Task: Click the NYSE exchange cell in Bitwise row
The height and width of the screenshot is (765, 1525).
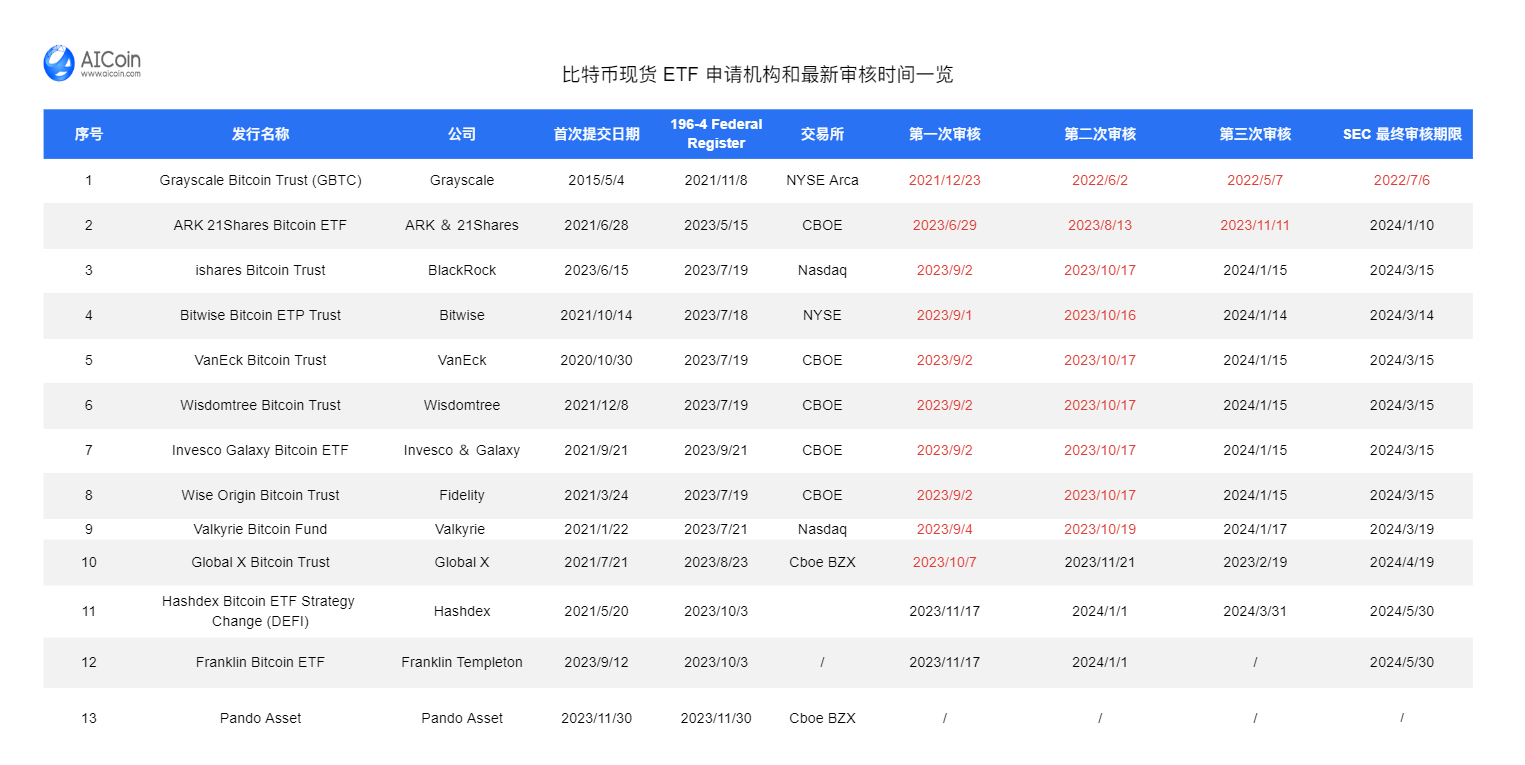Action: click(x=822, y=315)
